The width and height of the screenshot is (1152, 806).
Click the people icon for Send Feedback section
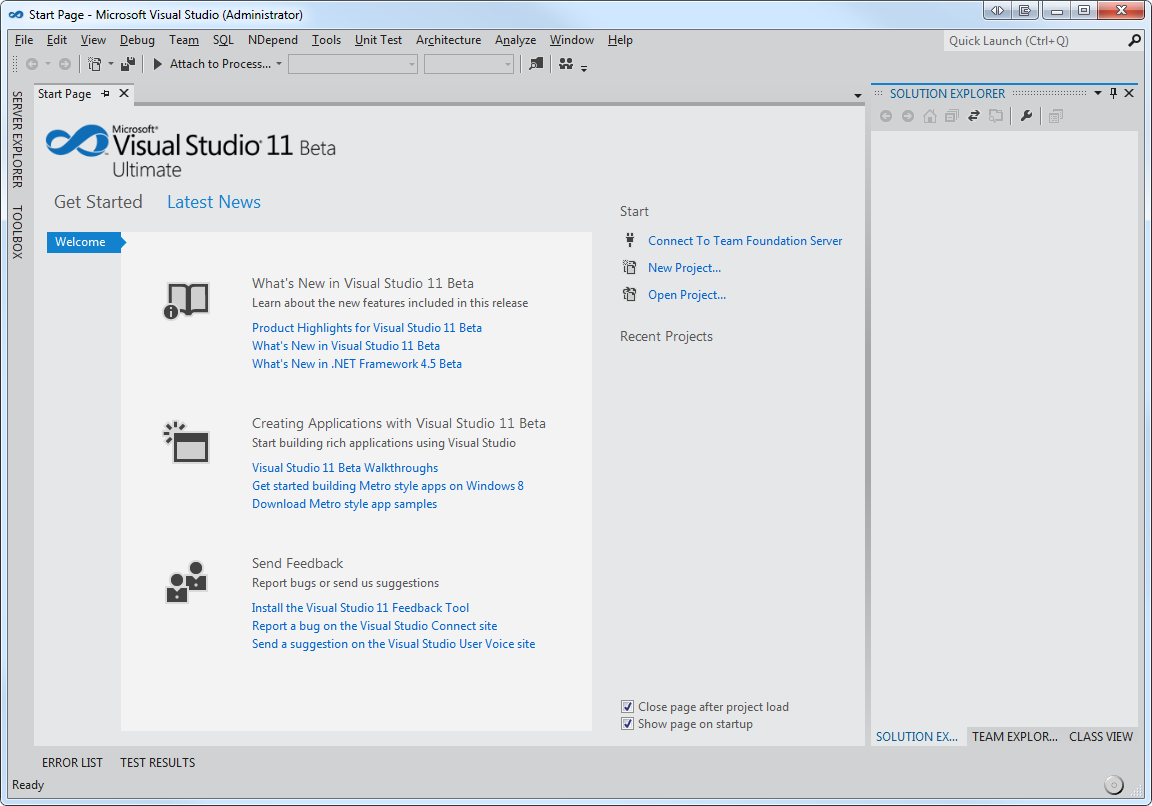pos(186,582)
